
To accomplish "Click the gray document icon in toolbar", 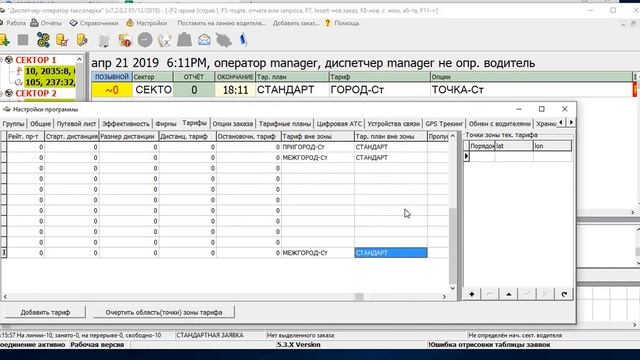I will tap(104, 40).
